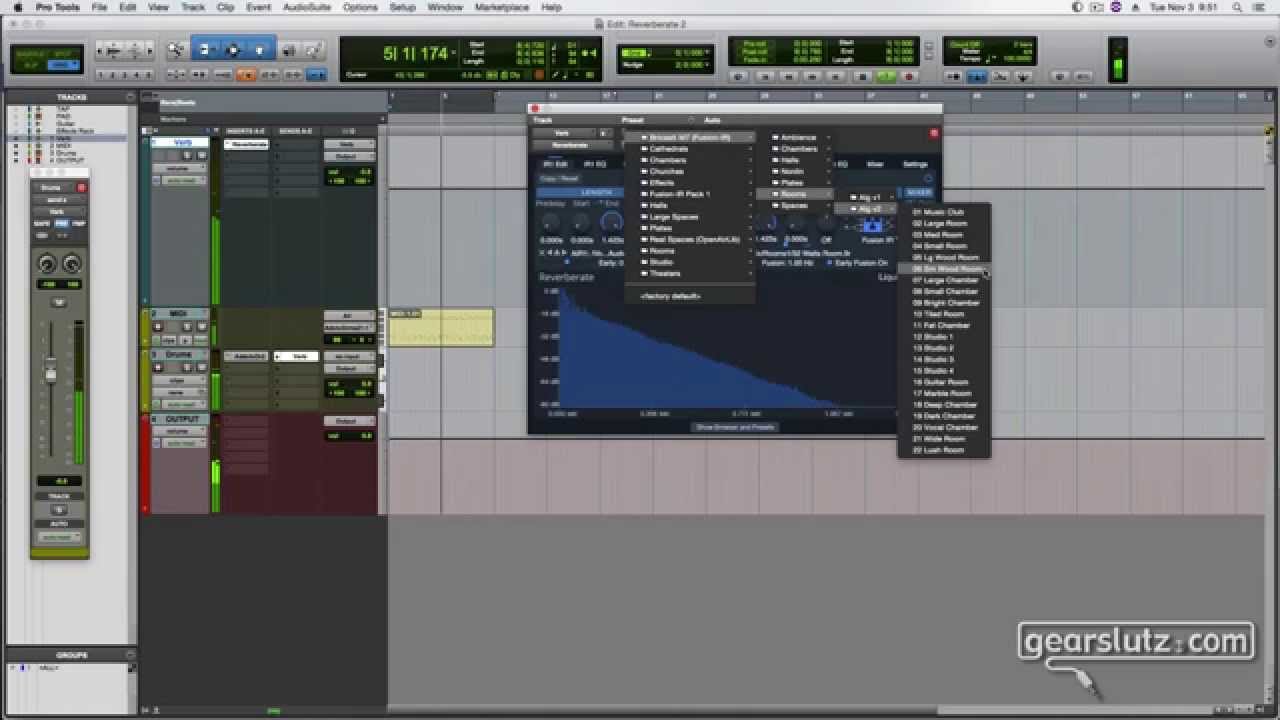
Task: Select the Zoomer tool in the toolbar
Action: point(176,49)
